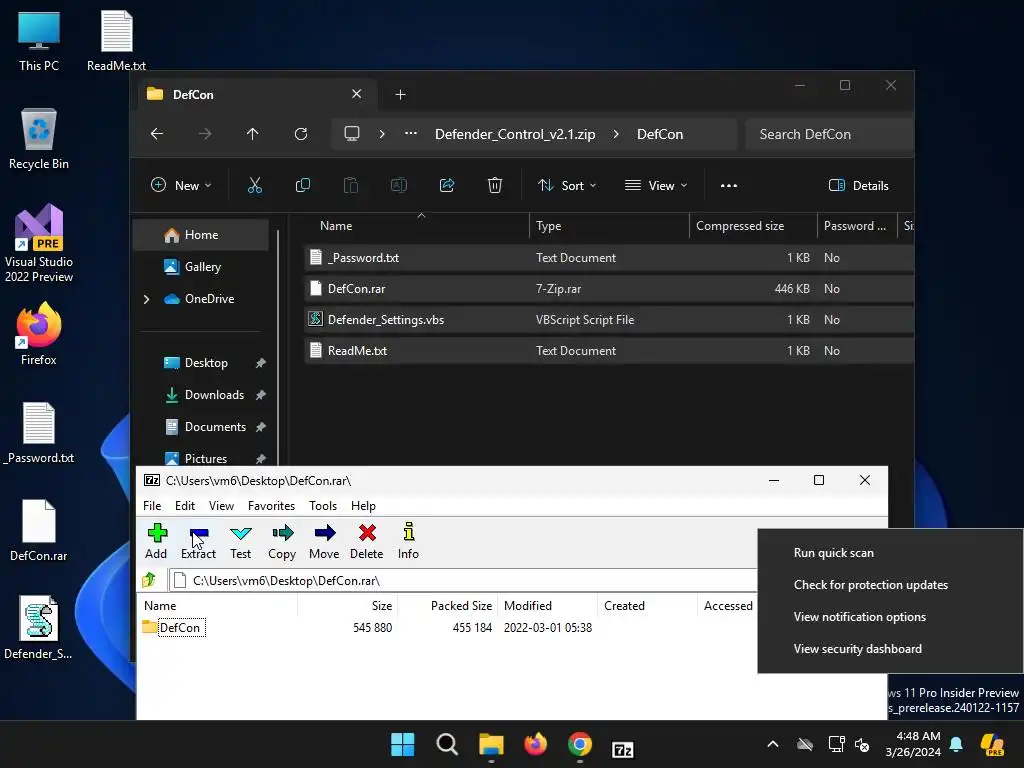The height and width of the screenshot is (768, 1024).
Task: Open Downloads in navigation pane
Action: coord(214,394)
